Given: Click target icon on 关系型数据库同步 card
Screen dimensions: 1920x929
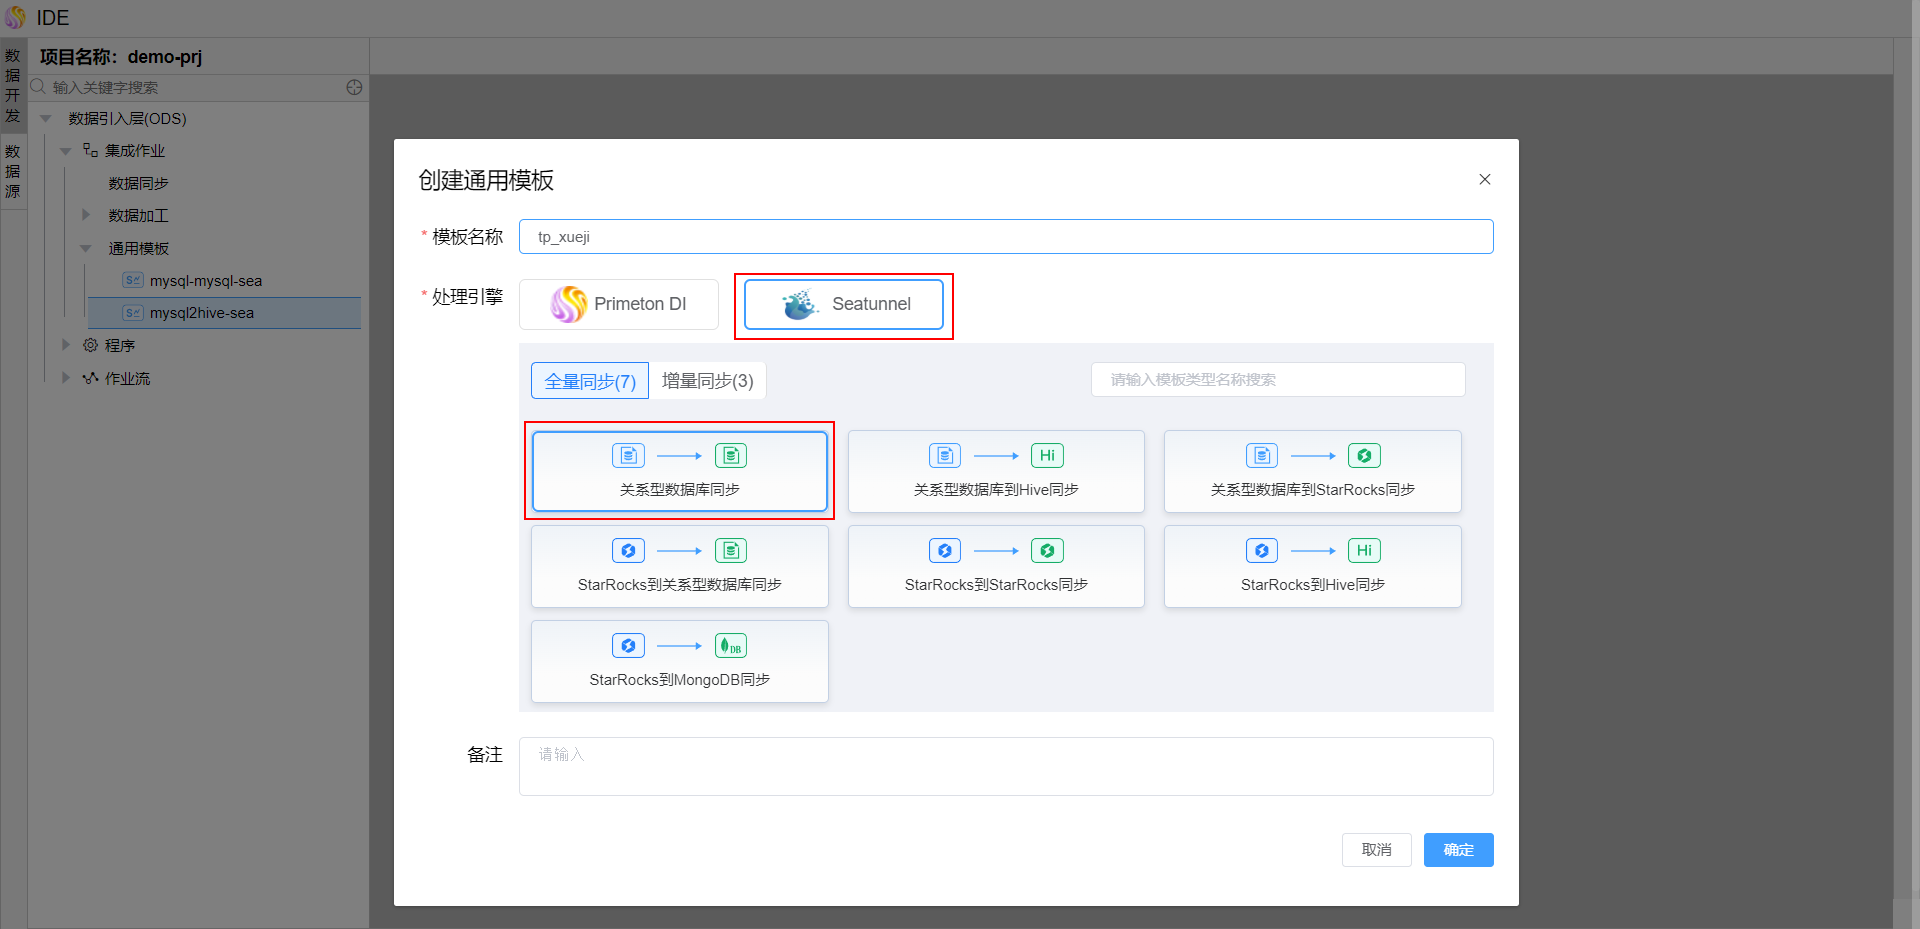Looking at the screenshot, I should click(x=731, y=456).
